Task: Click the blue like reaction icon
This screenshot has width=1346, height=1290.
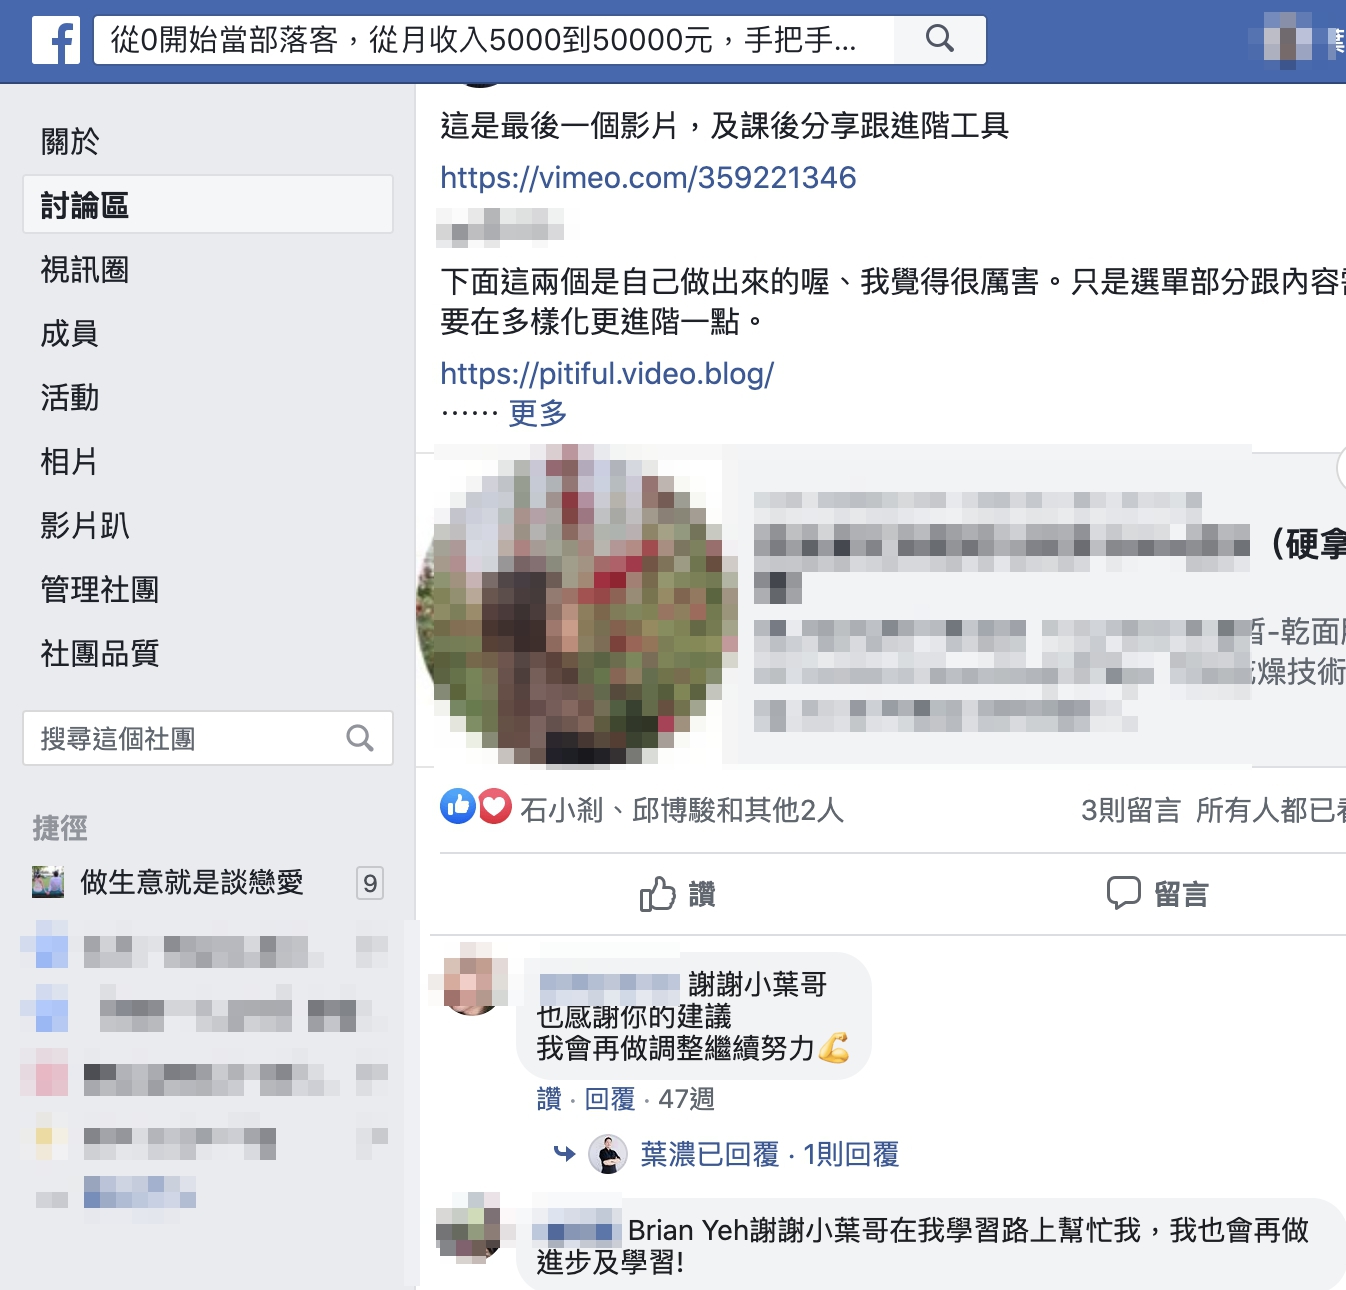Action: coord(458,806)
